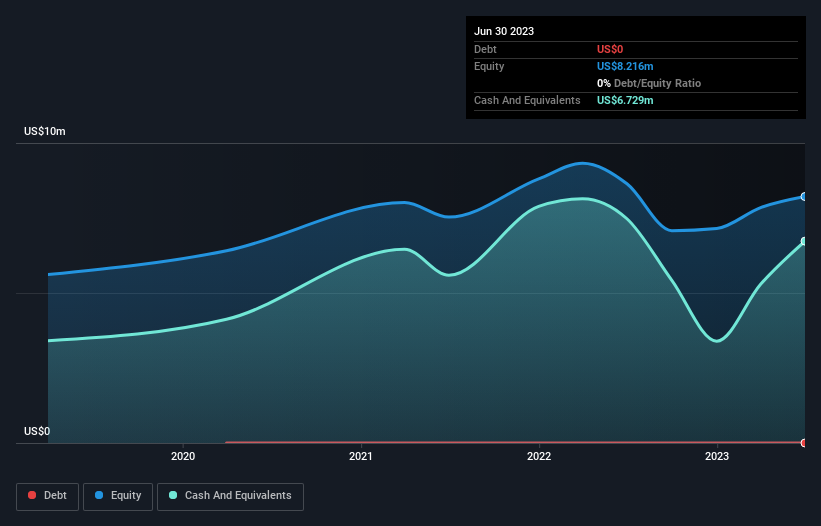Image resolution: width=821 pixels, height=526 pixels.
Task: Toggle the Equity series legend button
Action: [118, 496]
